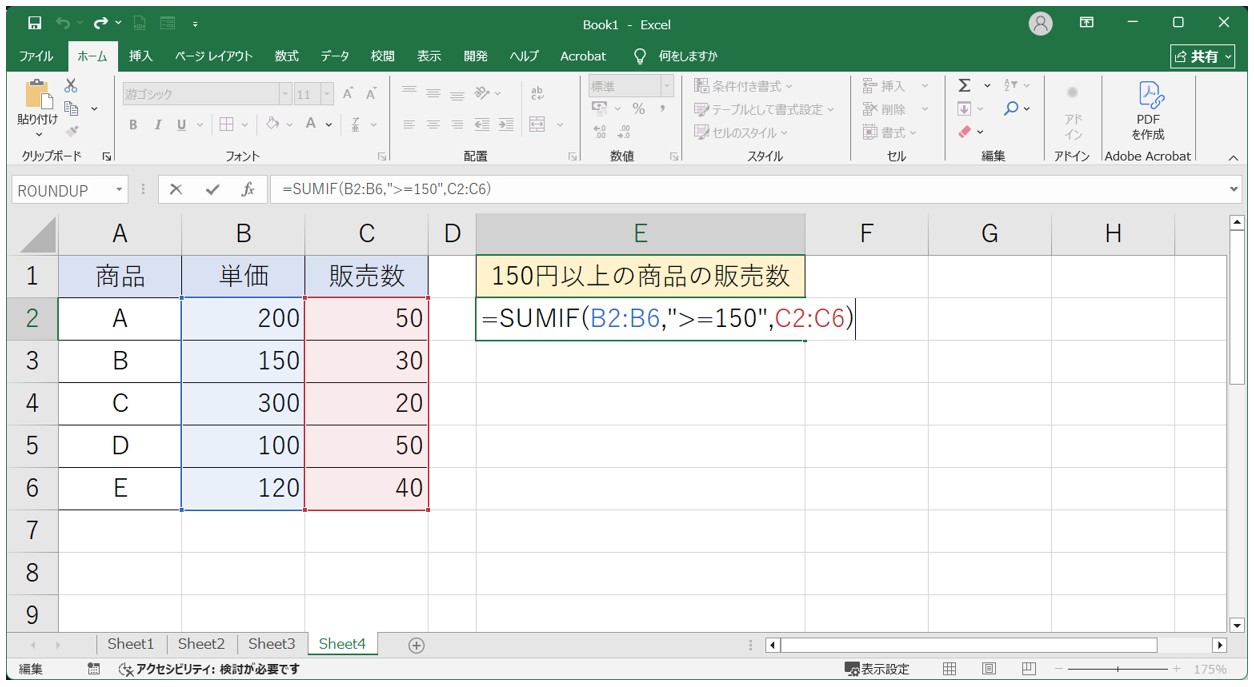Click the Increase Font Size icon
This screenshot has width=1254, height=687.
[x=348, y=94]
